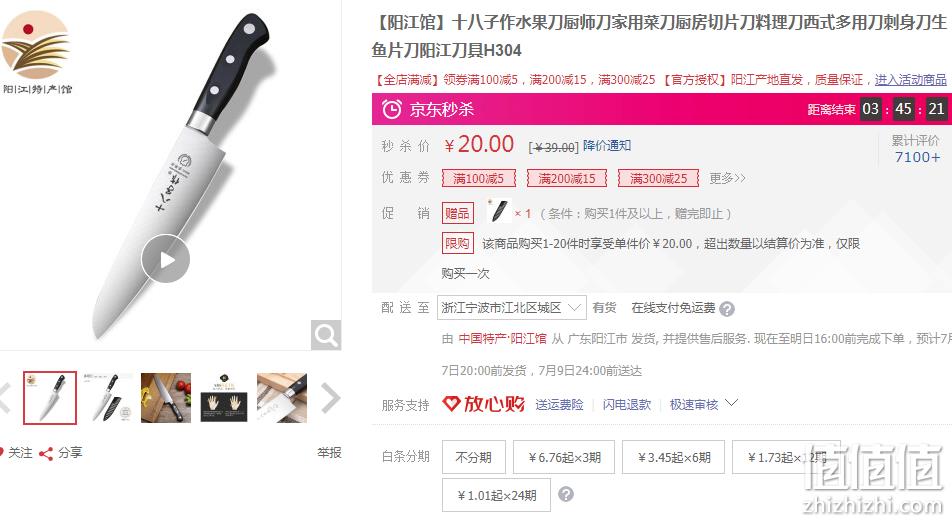Open free shipping help question mark icon
Screen dimensions: 952x523
coord(727,309)
